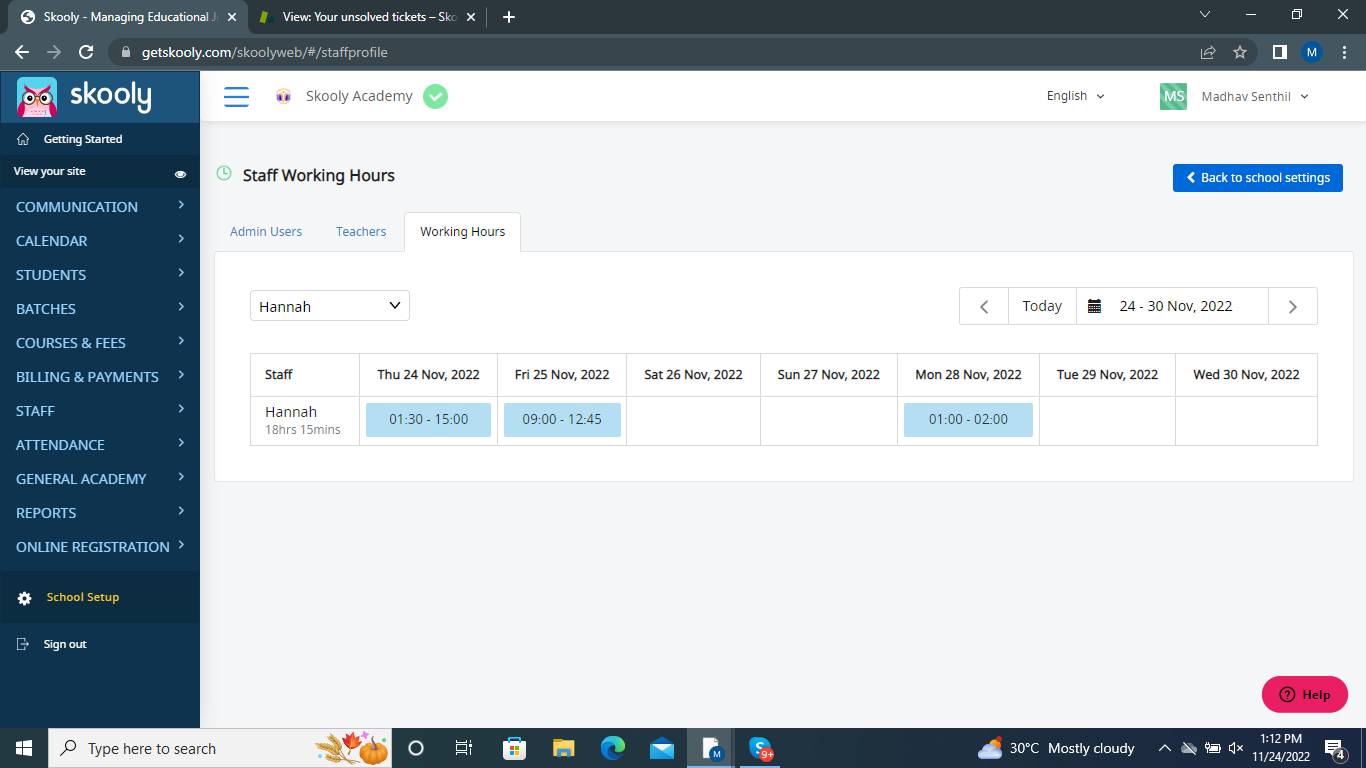The height and width of the screenshot is (768, 1366).
Task: Click the Sign out icon
Action: (24, 644)
